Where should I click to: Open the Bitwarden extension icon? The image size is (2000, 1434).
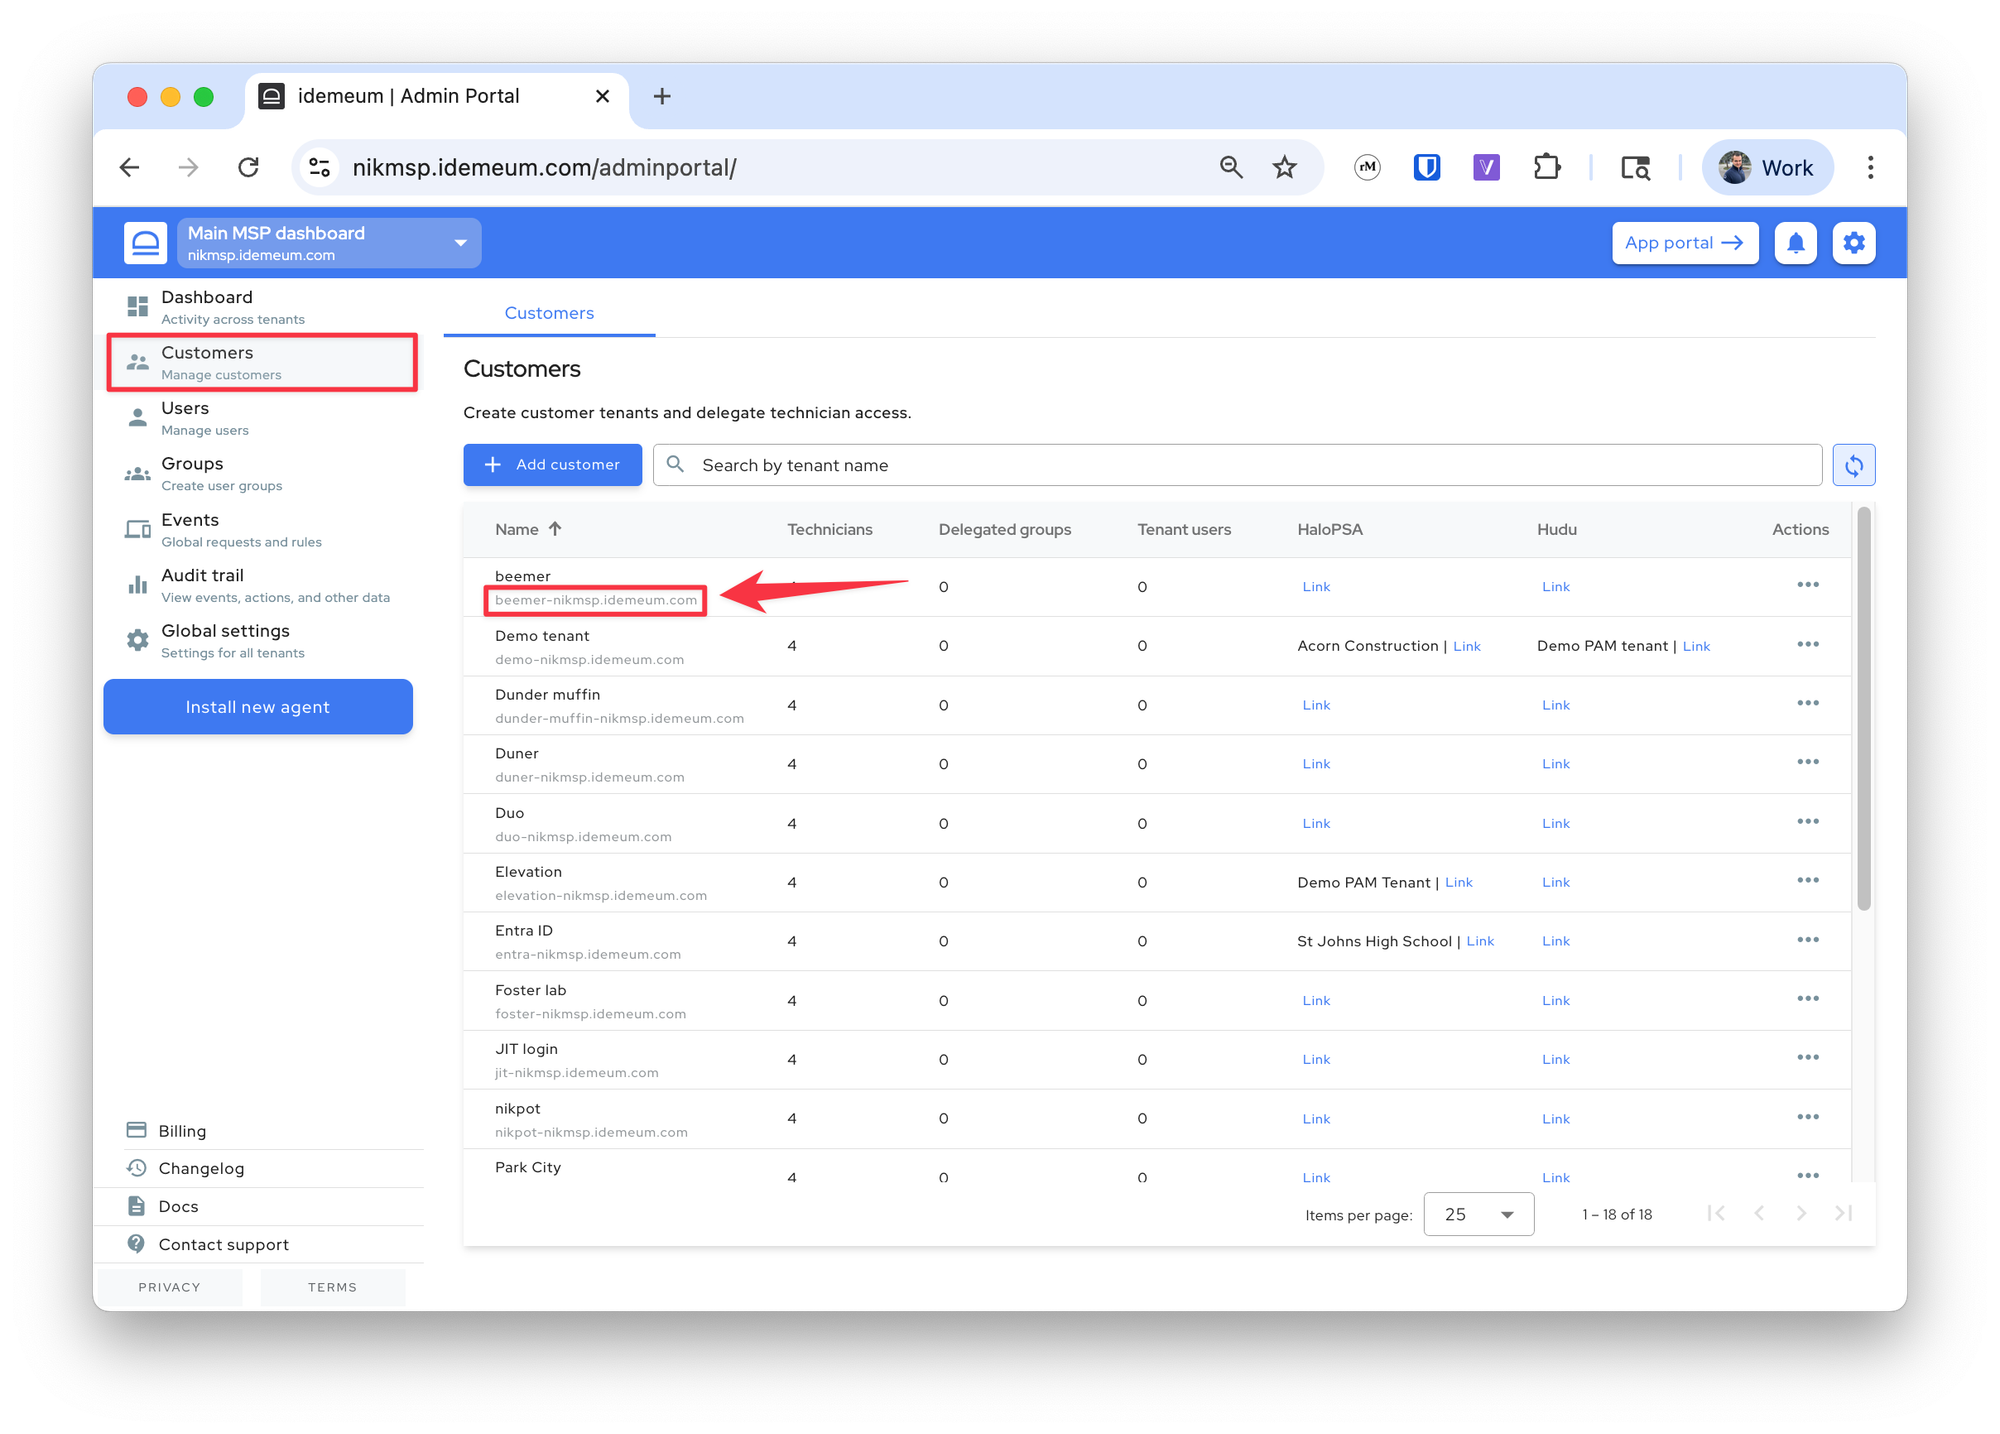pyautogui.click(x=1426, y=167)
